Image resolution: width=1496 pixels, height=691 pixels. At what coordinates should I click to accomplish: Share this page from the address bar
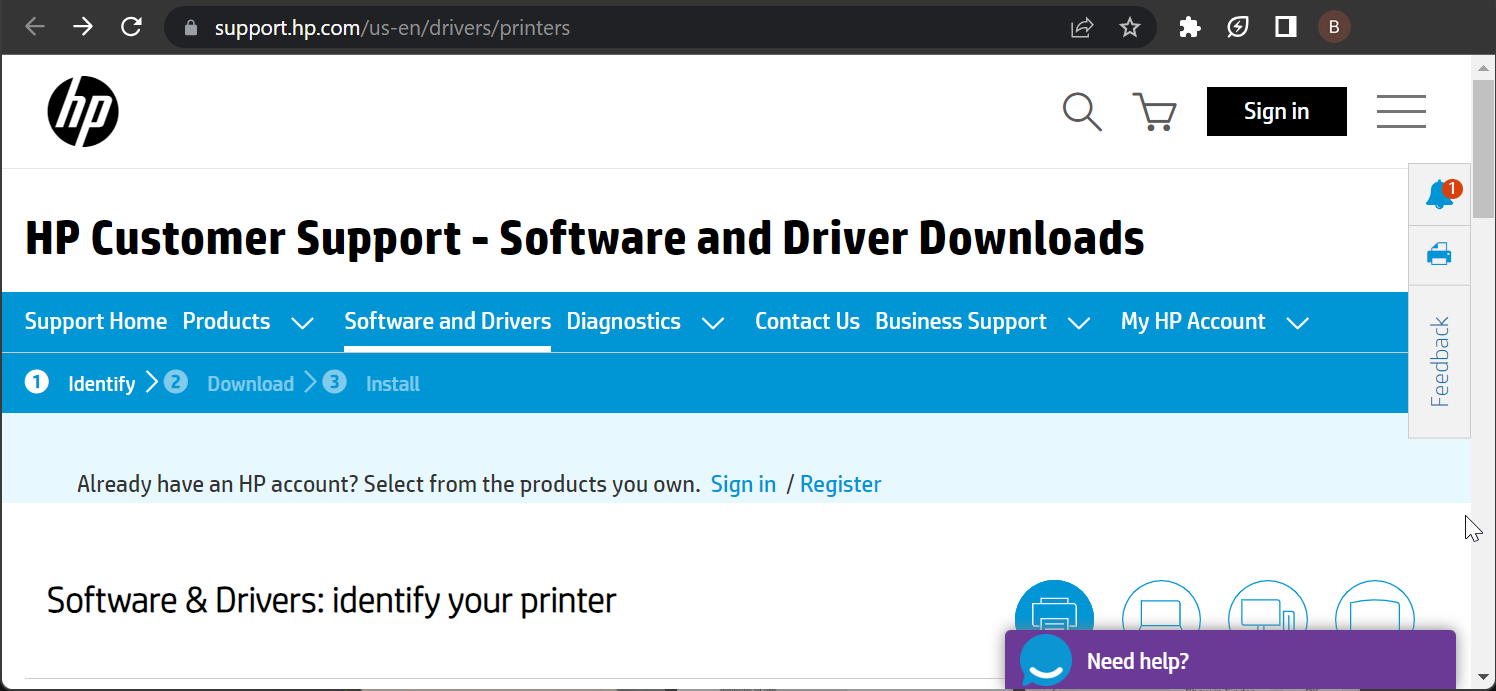click(x=1082, y=28)
